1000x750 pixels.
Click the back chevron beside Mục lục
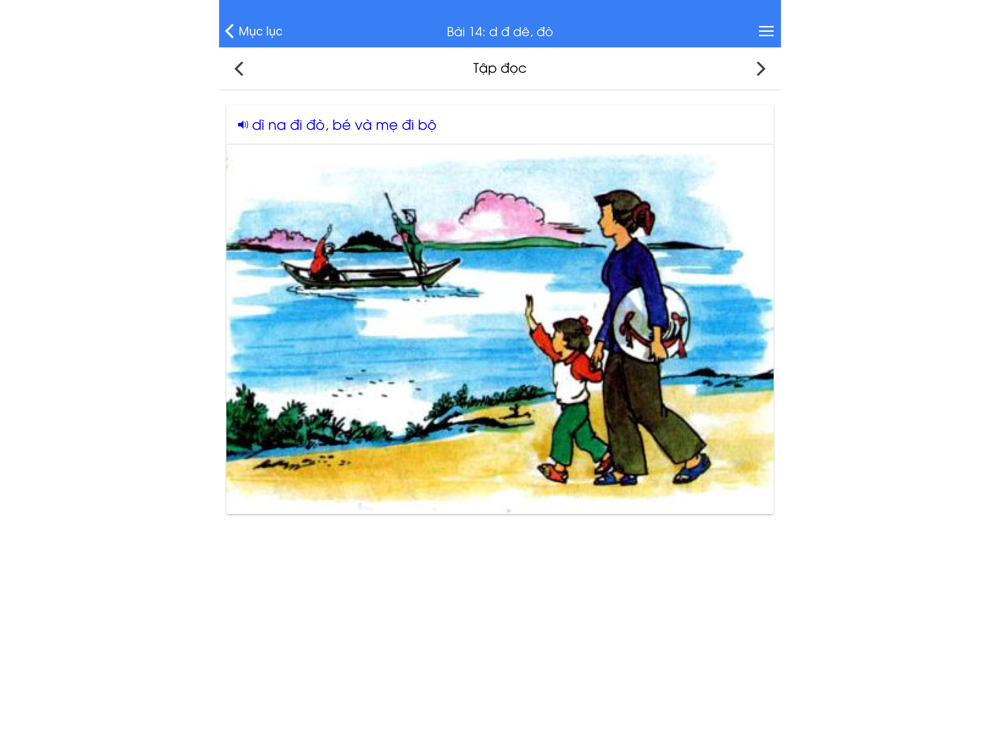[x=230, y=31]
